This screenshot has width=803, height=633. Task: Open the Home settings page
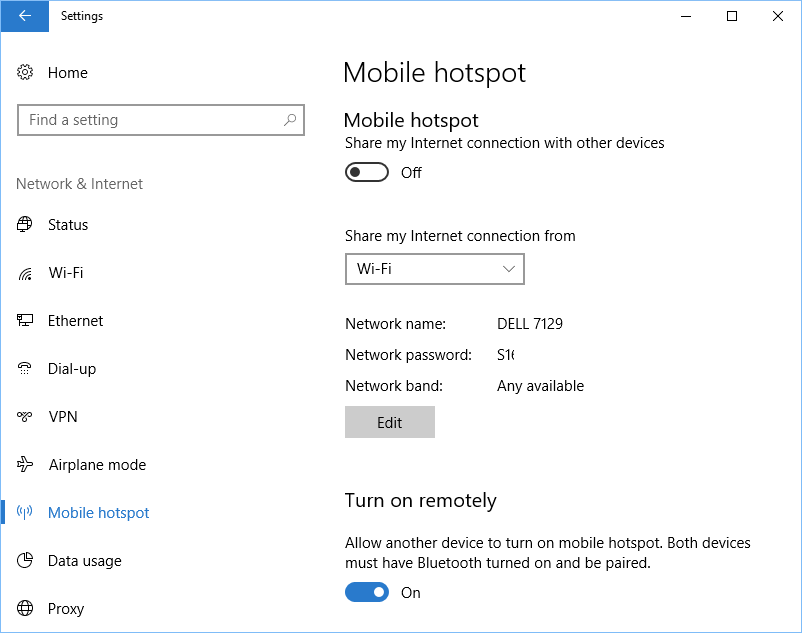pos(68,73)
